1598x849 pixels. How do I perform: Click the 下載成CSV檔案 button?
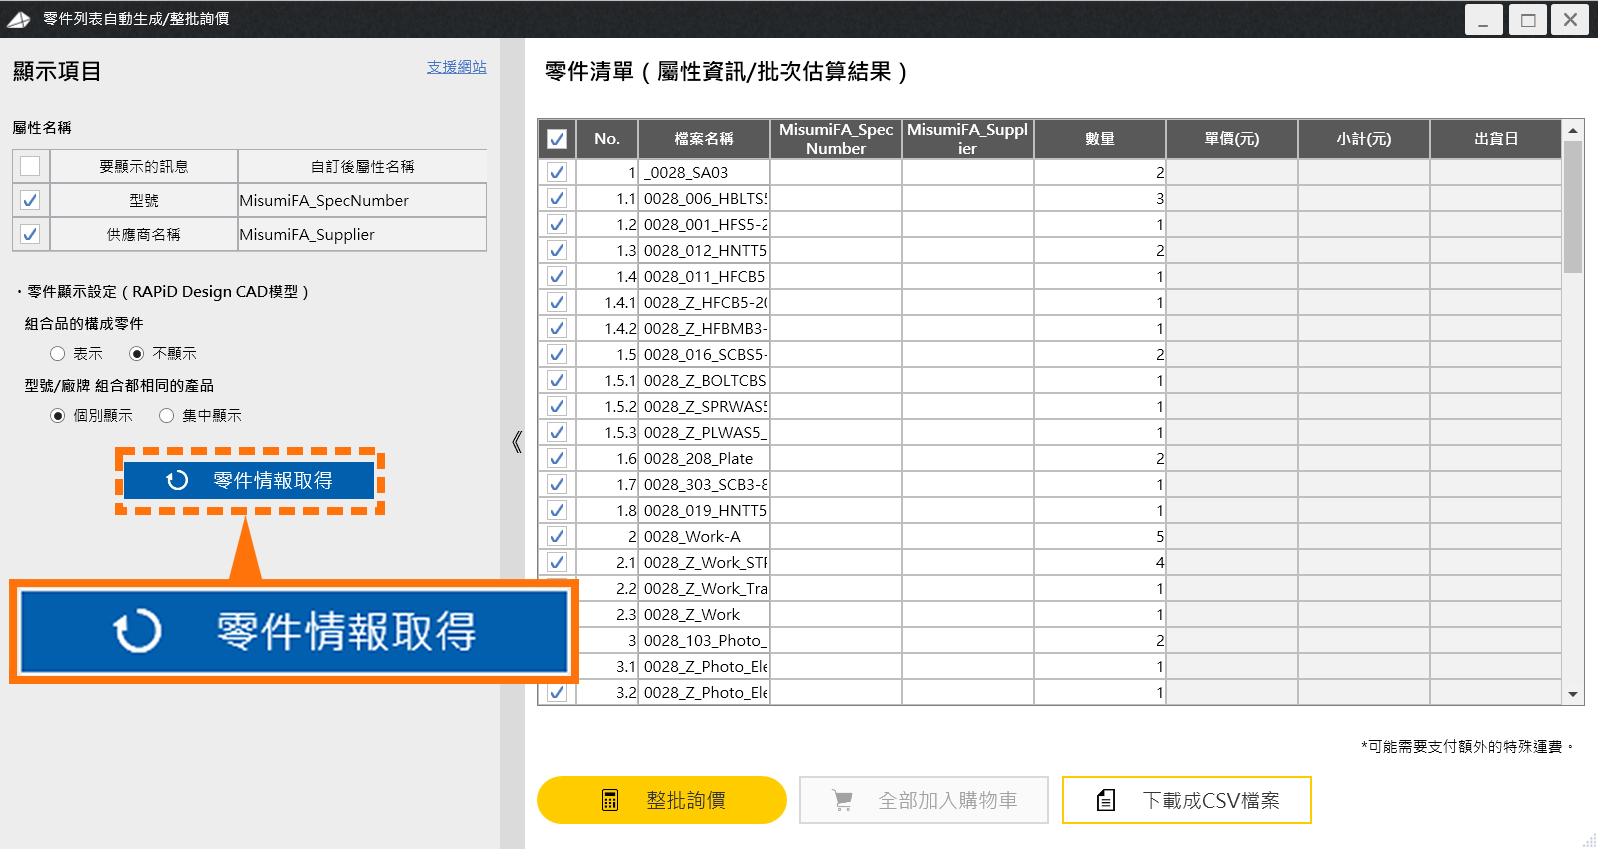[1186, 800]
